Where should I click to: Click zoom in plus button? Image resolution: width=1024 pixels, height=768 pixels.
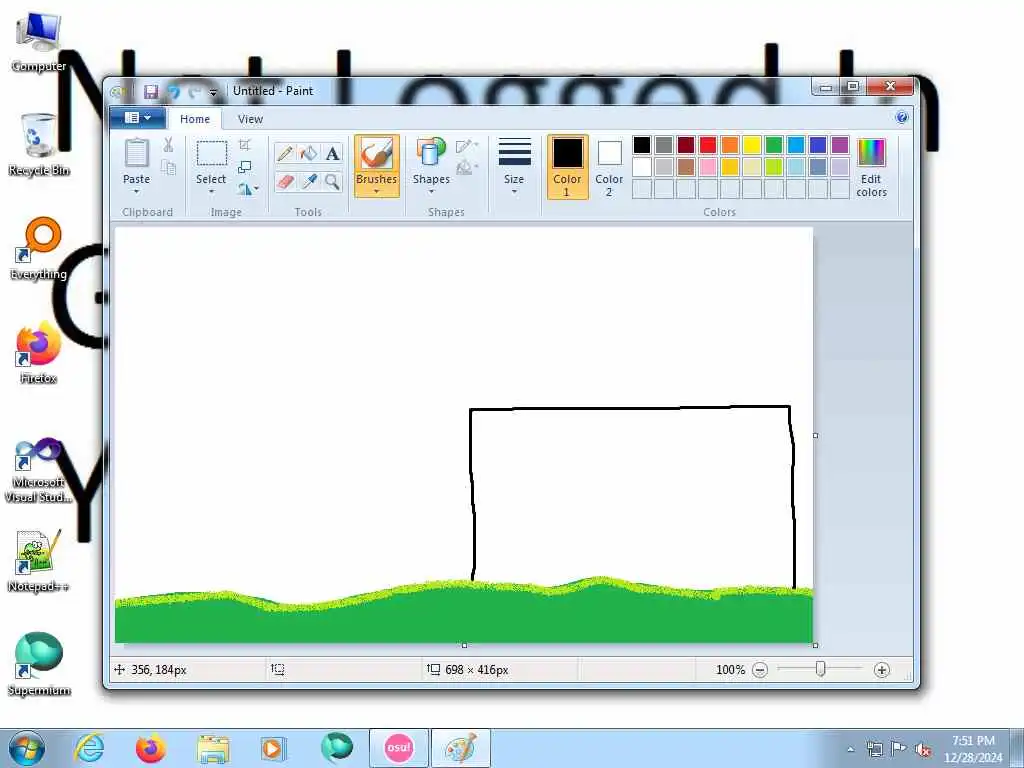pyautogui.click(x=882, y=669)
